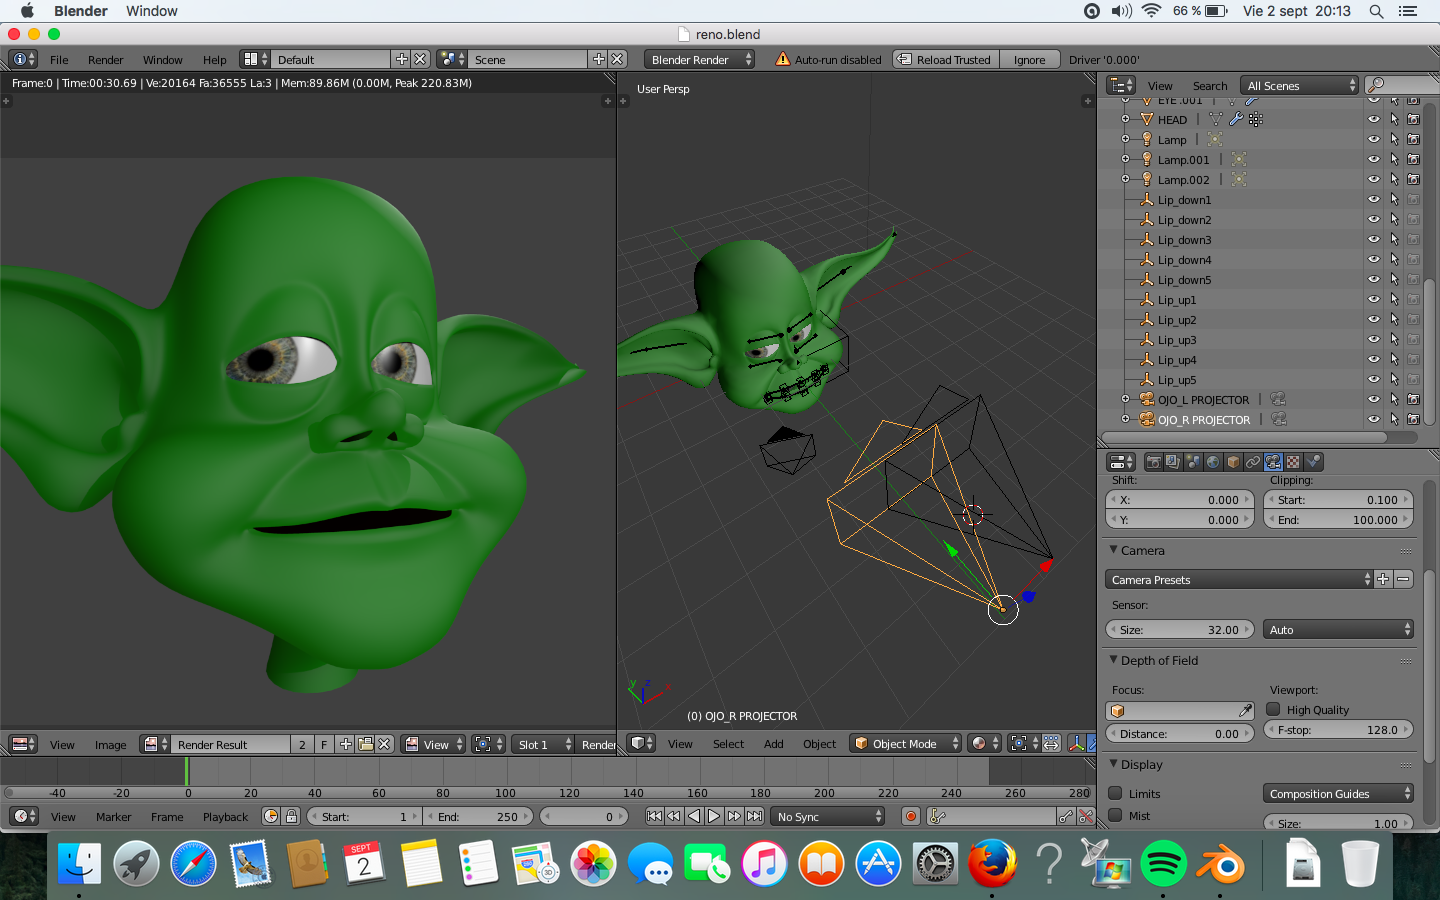The width and height of the screenshot is (1440, 900).
Task: Click the 3D manipulator axis icon
Action: [x=1076, y=743]
